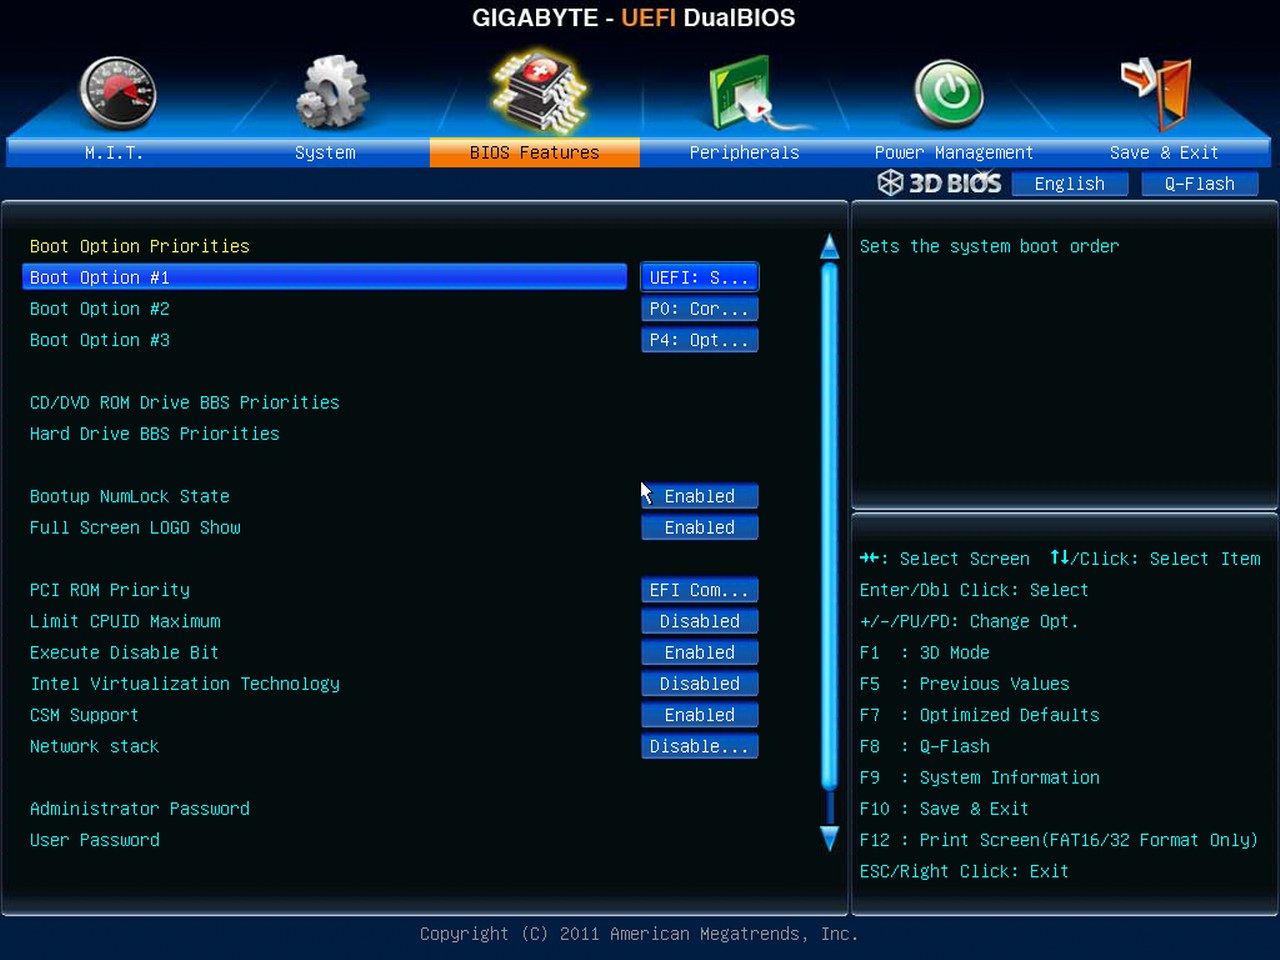Toggle Execute Disable Bit Enabled value
Viewport: 1280px width, 960px height.
click(x=700, y=652)
